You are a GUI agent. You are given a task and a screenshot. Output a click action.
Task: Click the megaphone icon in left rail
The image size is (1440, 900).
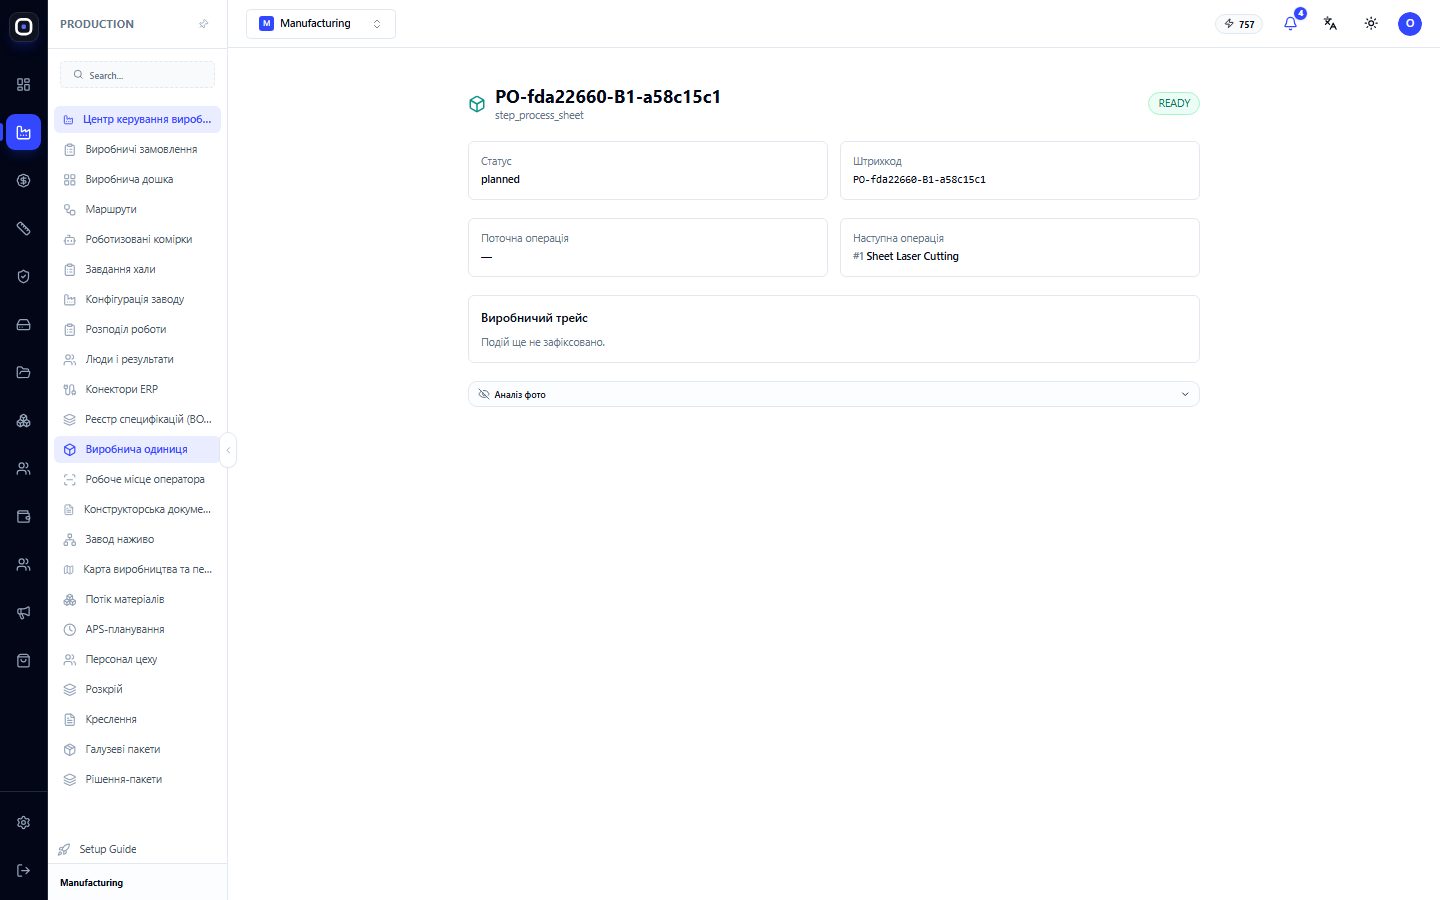pyautogui.click(x=23, y=612)
